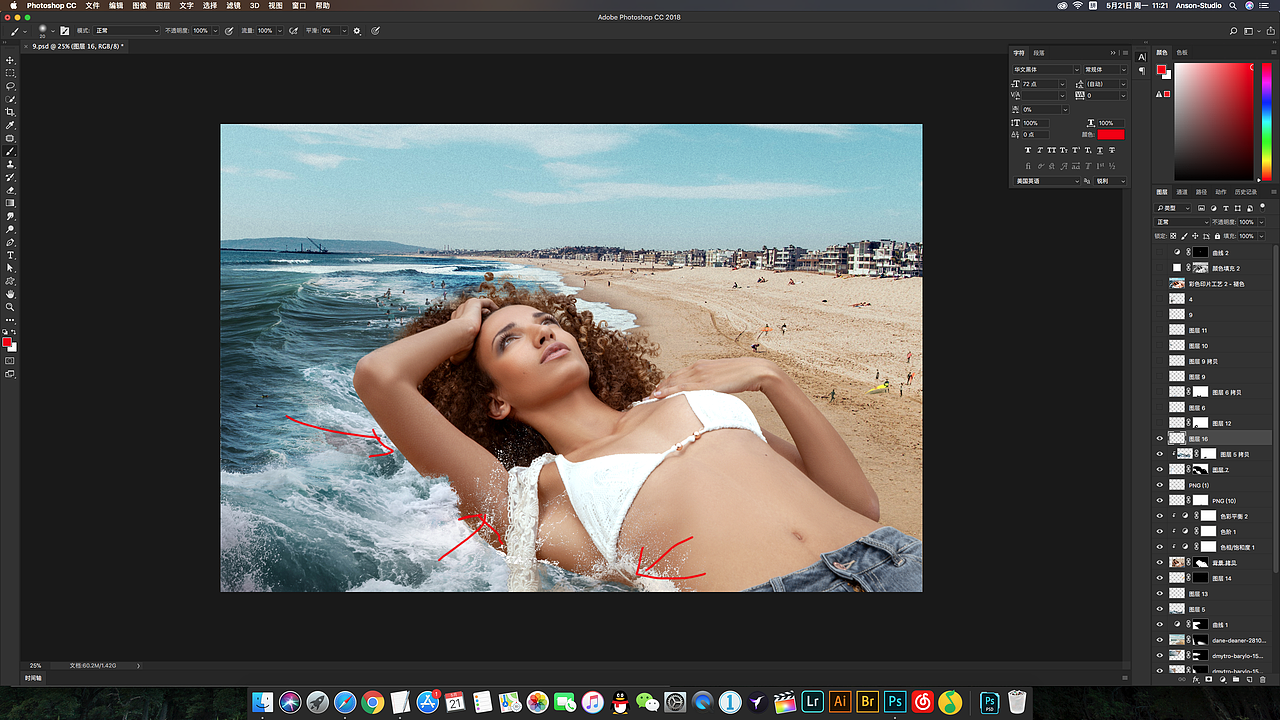This screenshot has width=1280, height=720.
Task: Open the fx layer style menu
Action: tap(1196, 679)
